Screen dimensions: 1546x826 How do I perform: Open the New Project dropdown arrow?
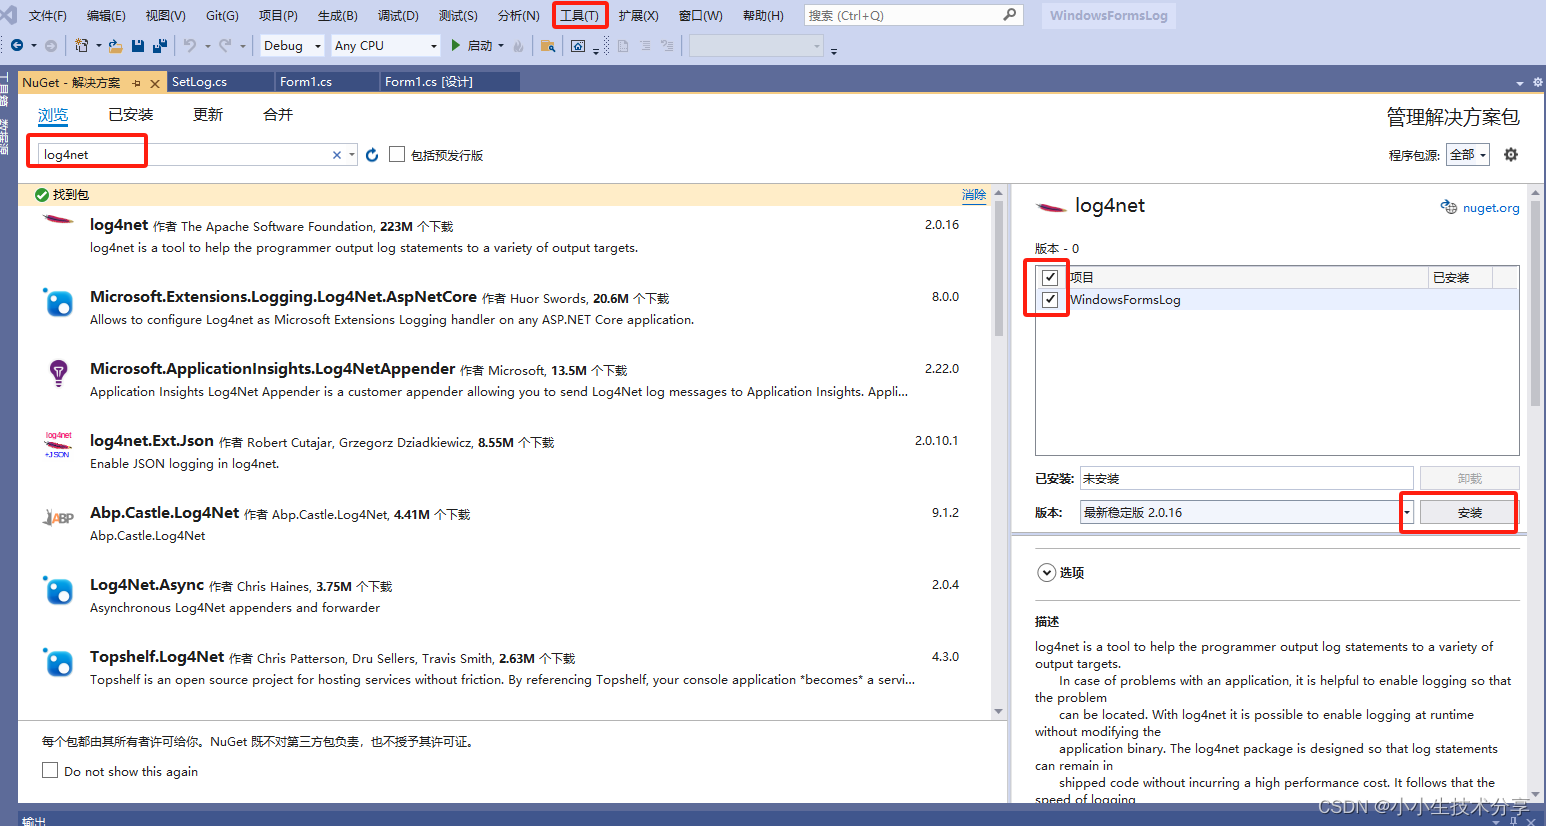click(x=98, y=46)
